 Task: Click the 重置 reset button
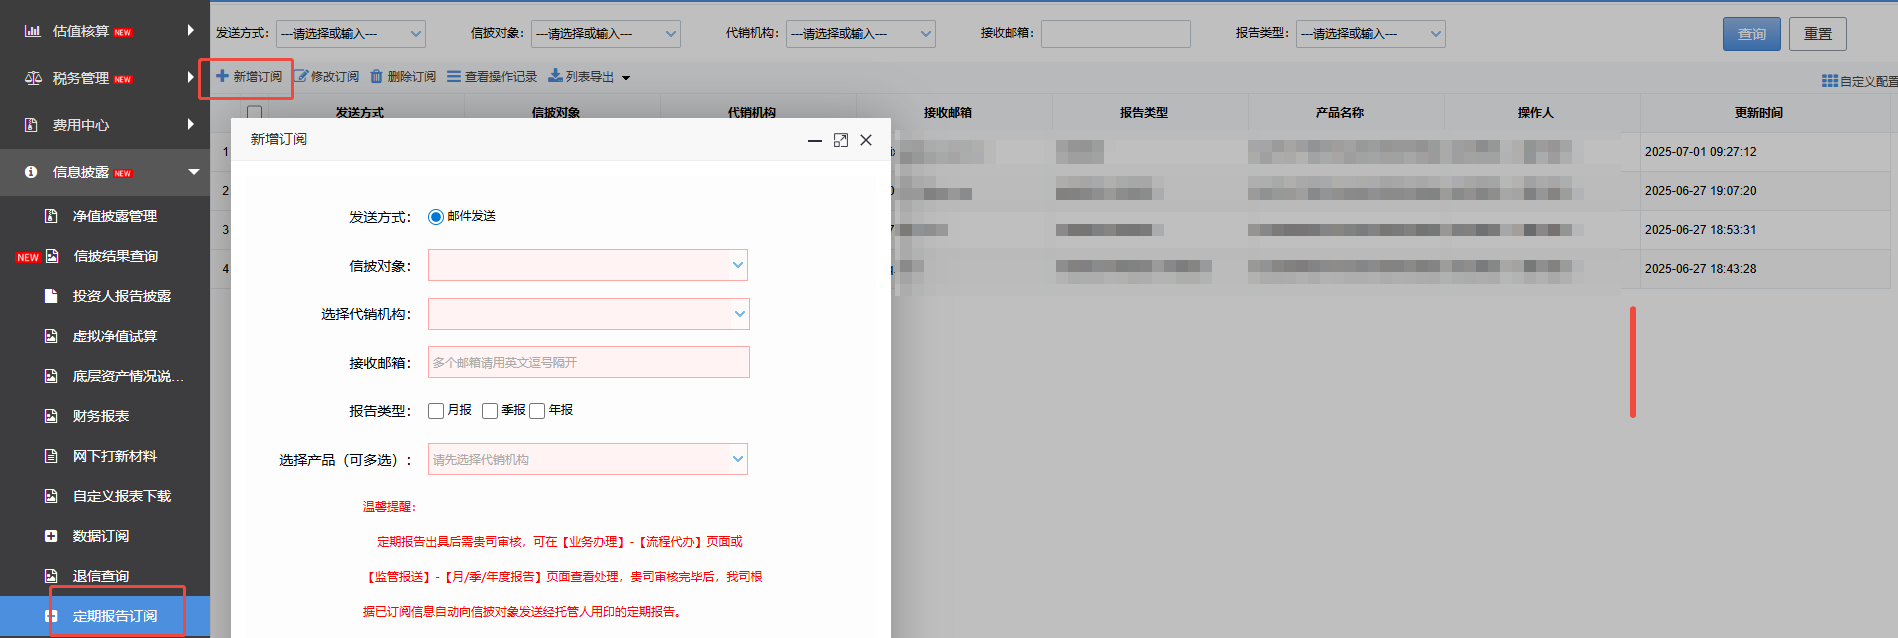(1818, 34)
